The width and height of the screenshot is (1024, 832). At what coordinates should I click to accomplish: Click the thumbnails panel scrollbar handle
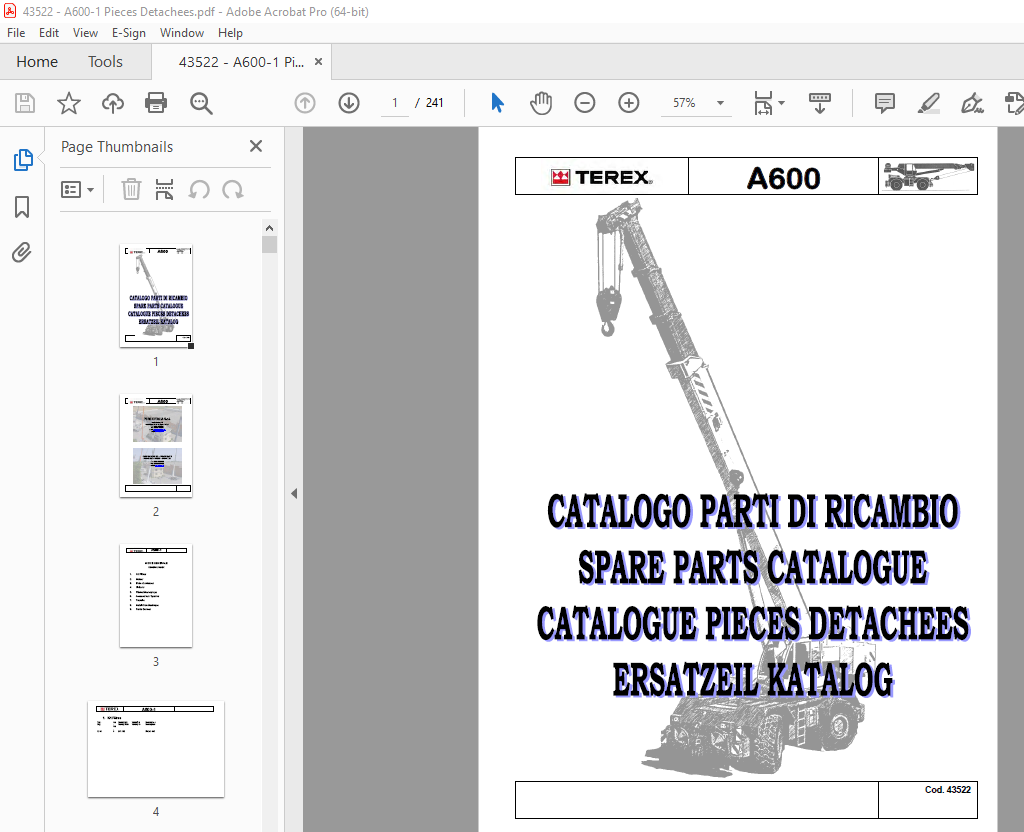pyautogui.click(x=269, y=245)
